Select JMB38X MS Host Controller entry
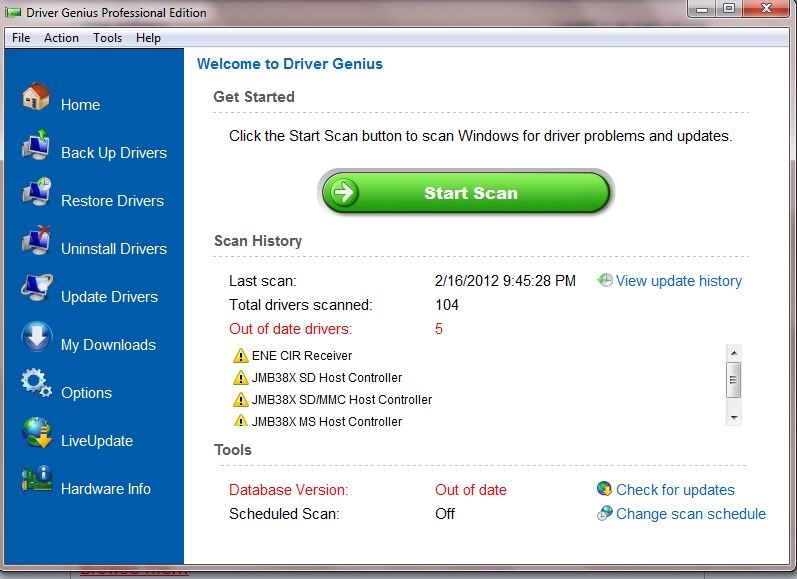The height and width of the screenshot is (579, 797). (327, 421)
